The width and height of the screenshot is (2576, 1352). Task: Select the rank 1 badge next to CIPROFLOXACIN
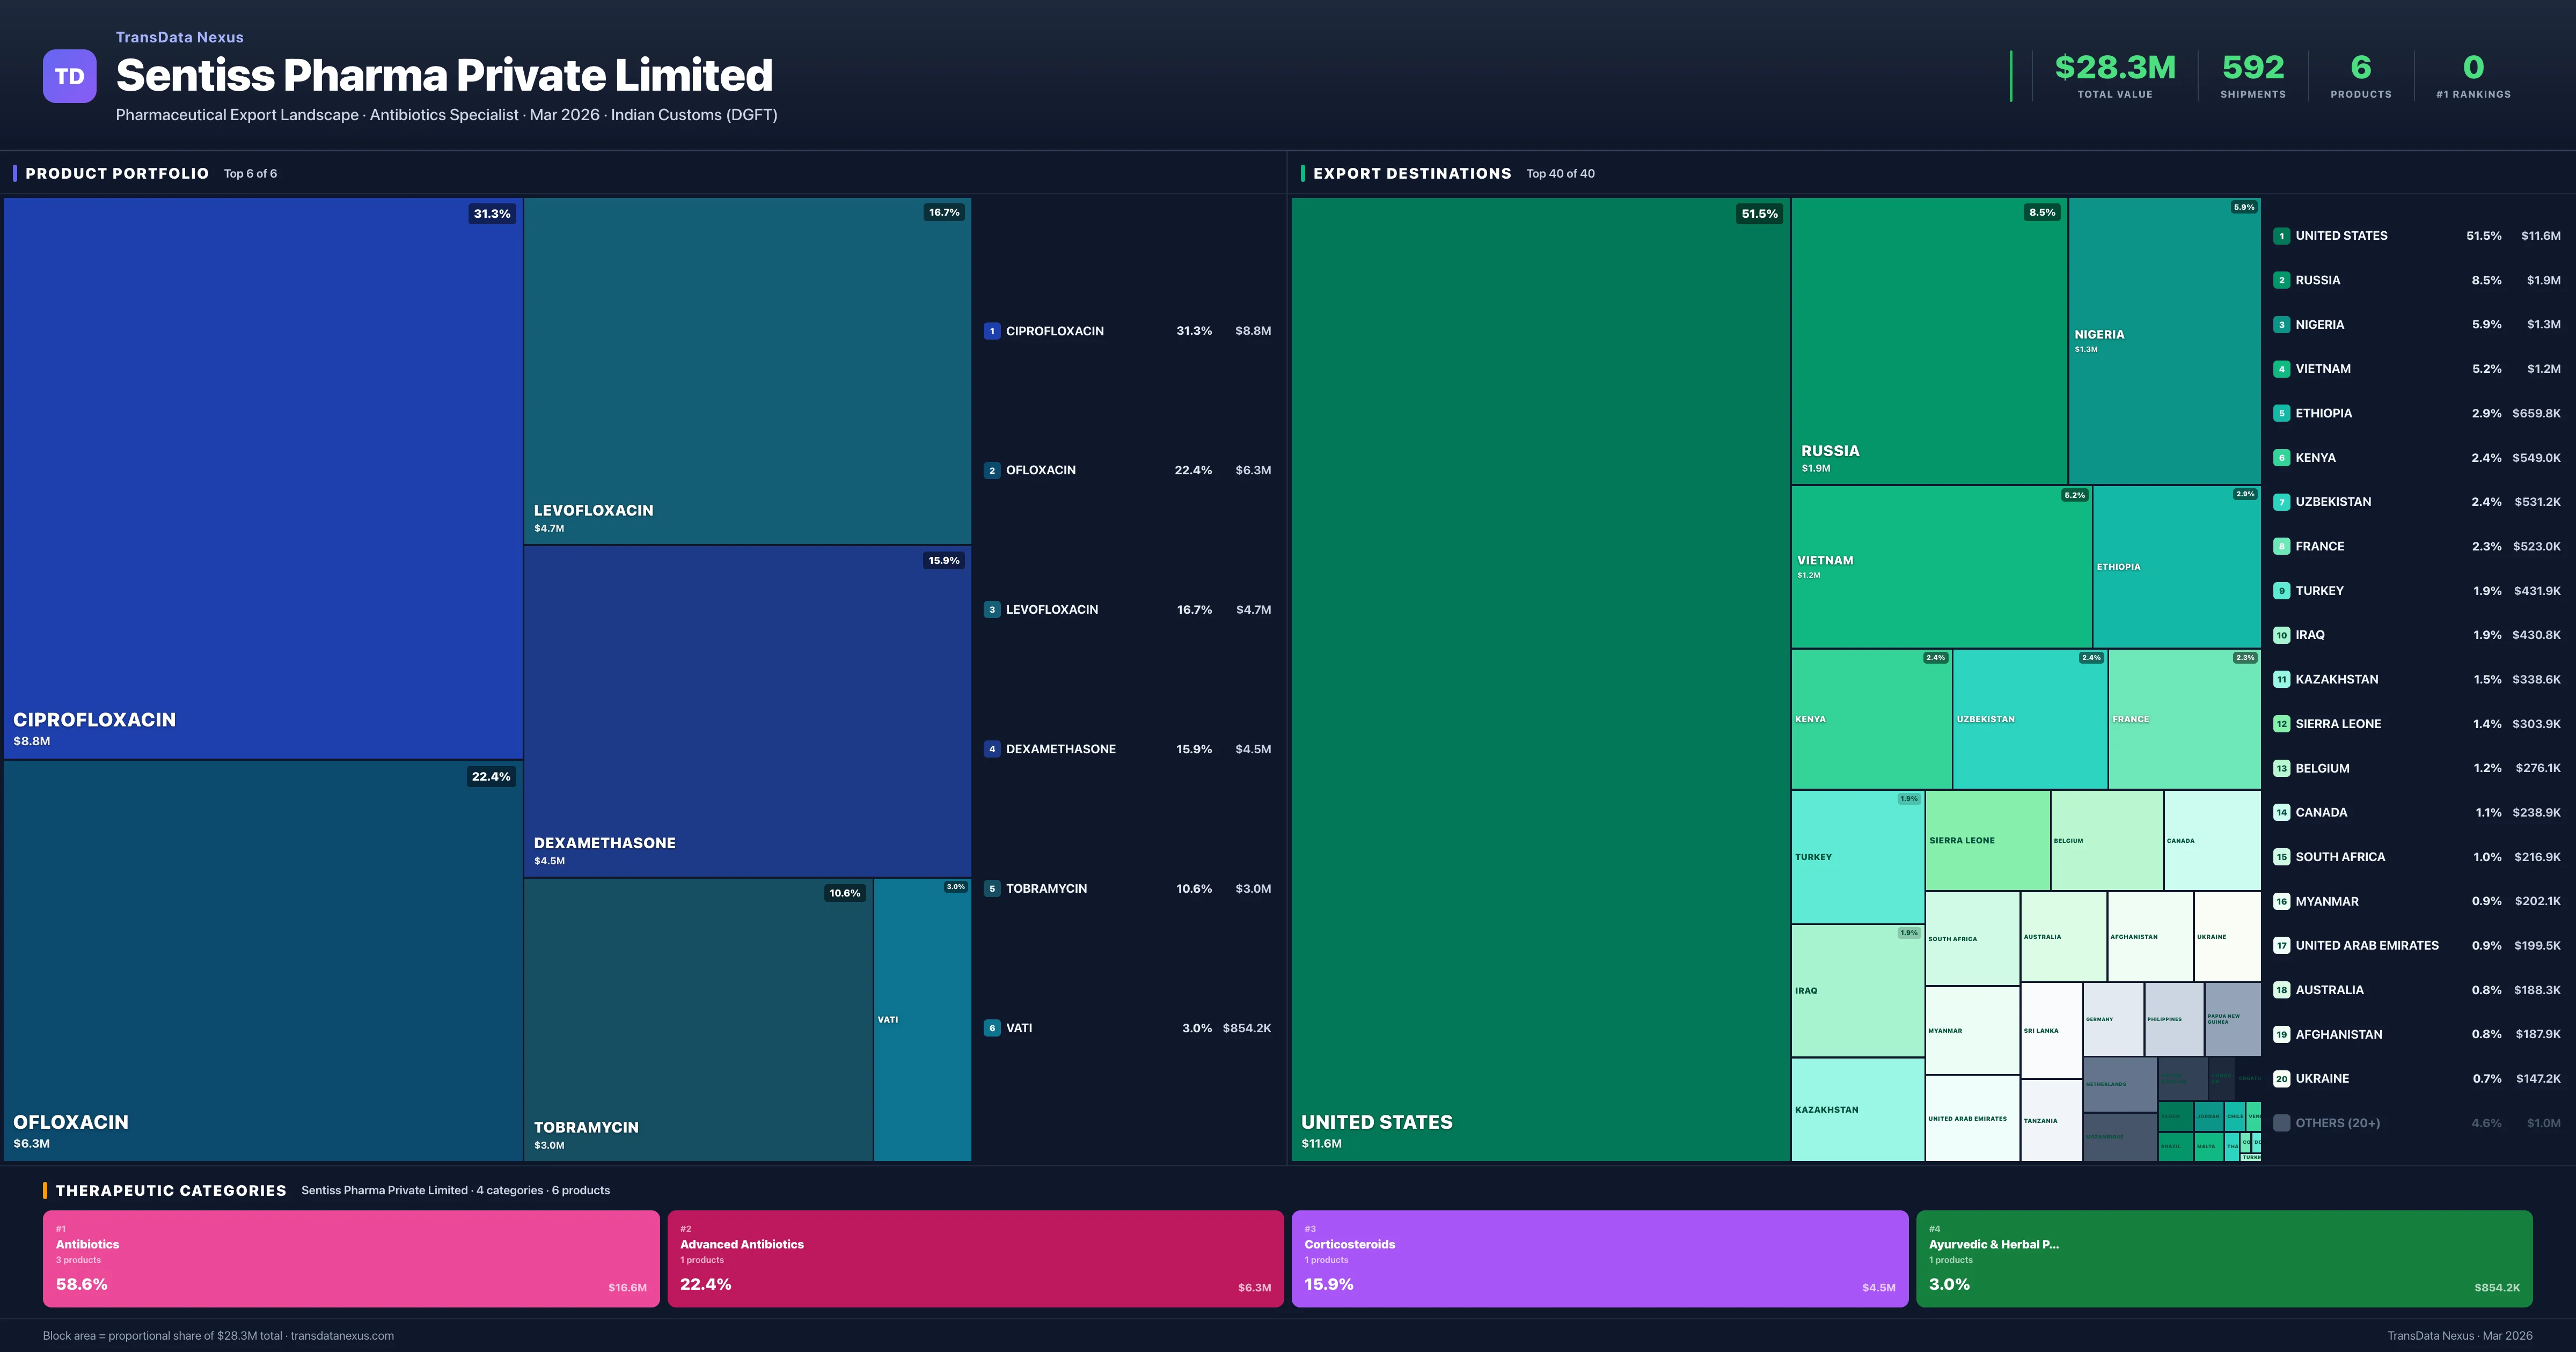click(992, 330)
